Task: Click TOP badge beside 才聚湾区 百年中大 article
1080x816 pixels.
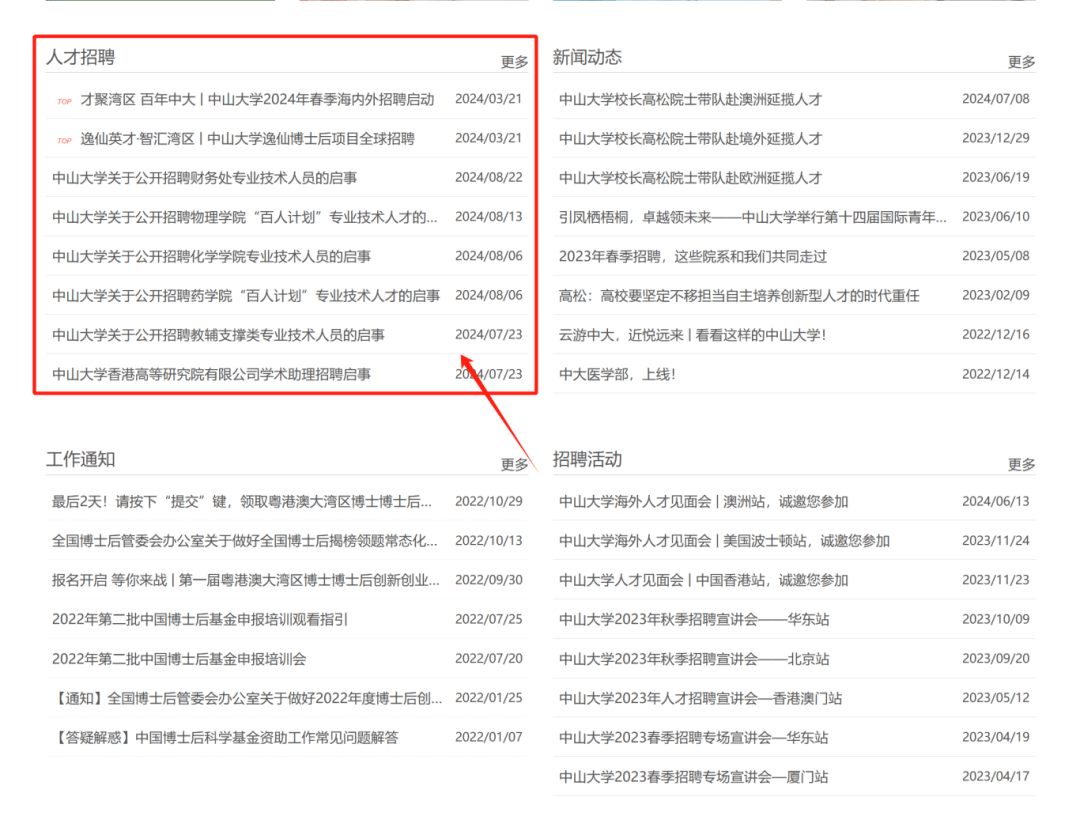Action: (x=65, y=101)
